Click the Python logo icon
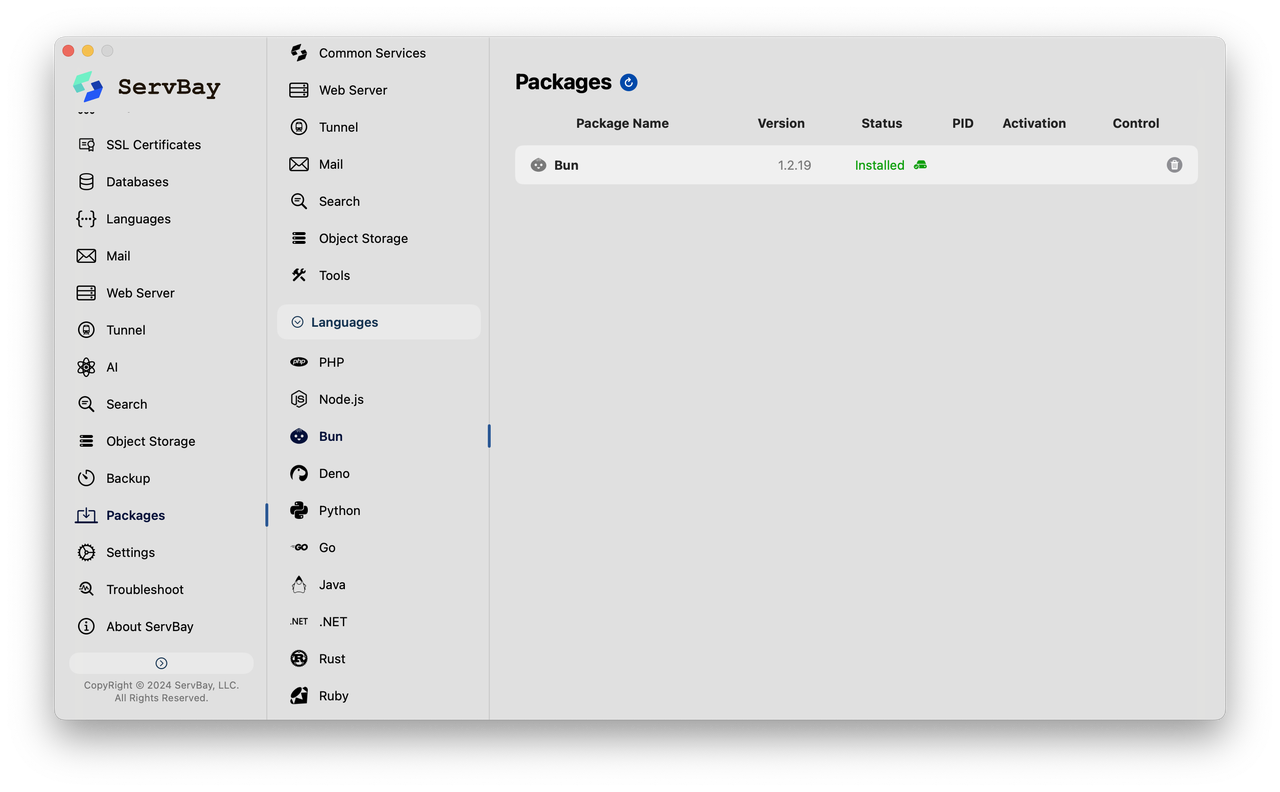 299,510
